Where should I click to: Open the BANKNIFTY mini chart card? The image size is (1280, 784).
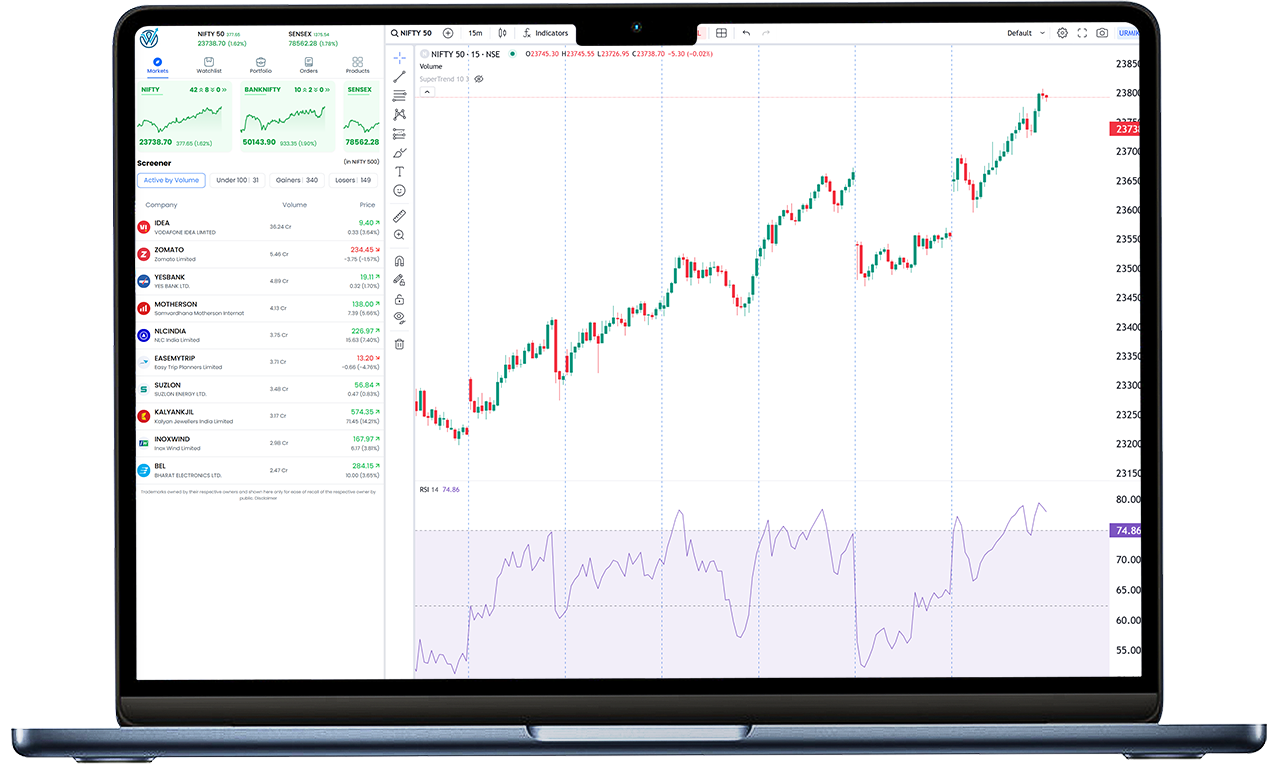[x=285, y=117]
